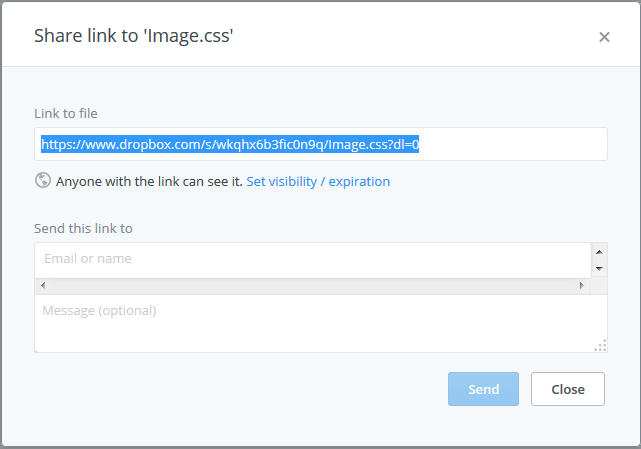Click the right arrow of the horizontal scrollbar
Screen dimensions: 641x449
(581, 285)
